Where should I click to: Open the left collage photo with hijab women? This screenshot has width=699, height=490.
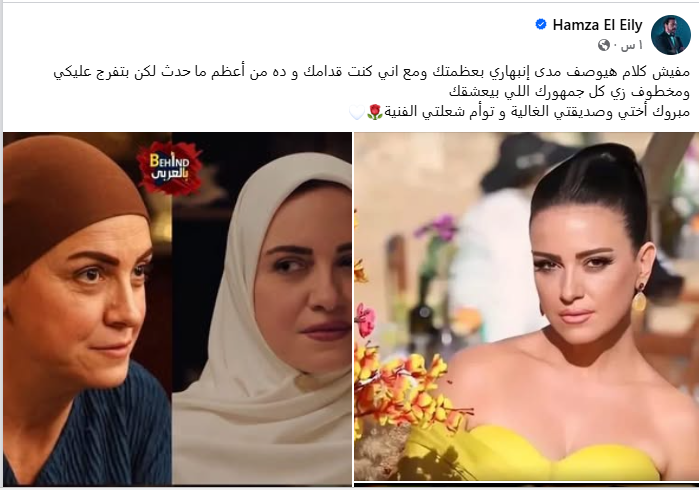(x=177, y=309)
